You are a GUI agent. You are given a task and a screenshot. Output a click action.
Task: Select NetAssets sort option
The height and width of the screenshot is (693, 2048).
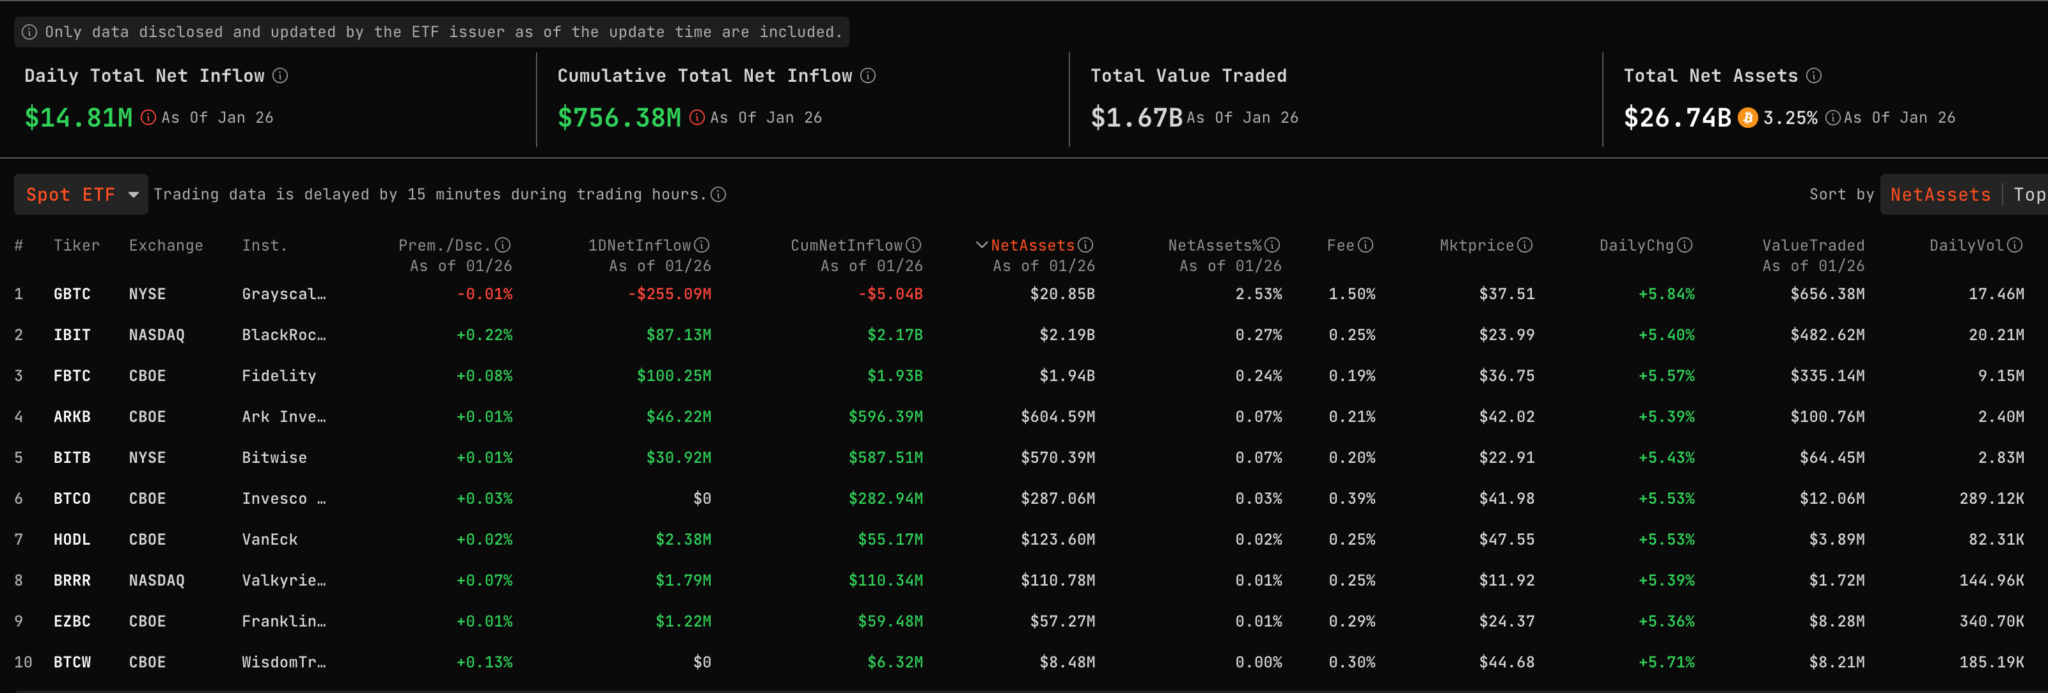(1940, 195)
